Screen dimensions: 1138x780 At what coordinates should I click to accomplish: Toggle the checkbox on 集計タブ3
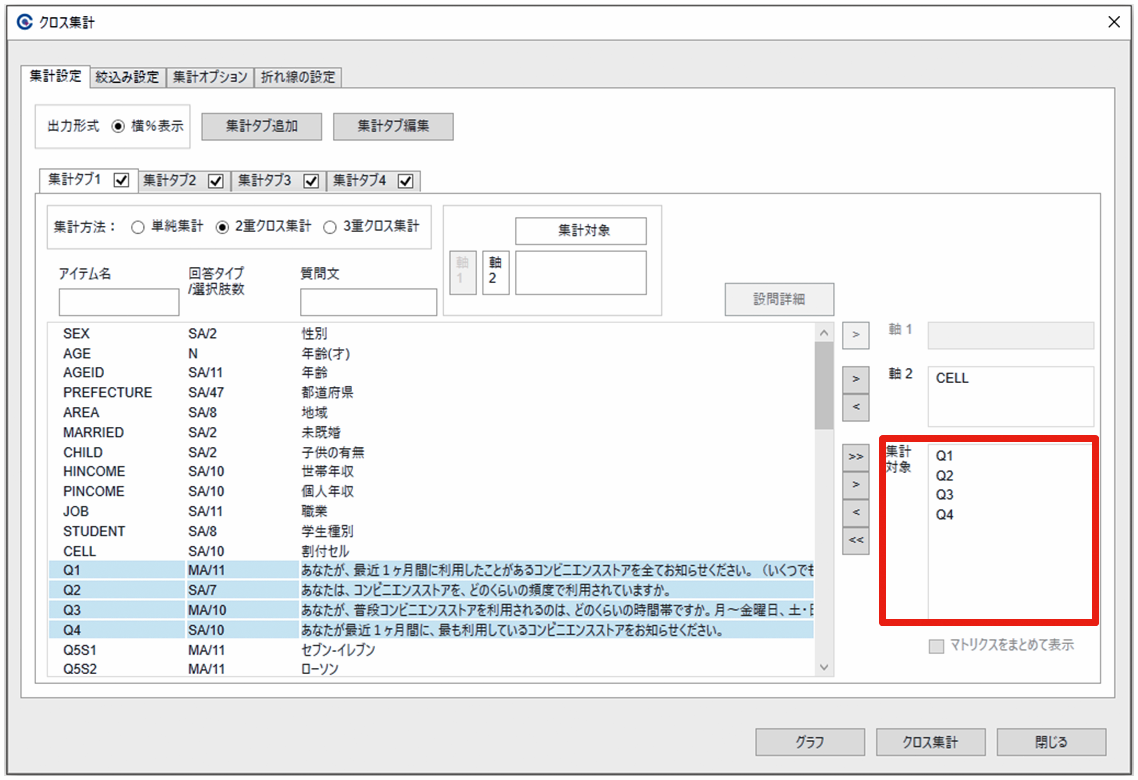click(x=311, y=181)
